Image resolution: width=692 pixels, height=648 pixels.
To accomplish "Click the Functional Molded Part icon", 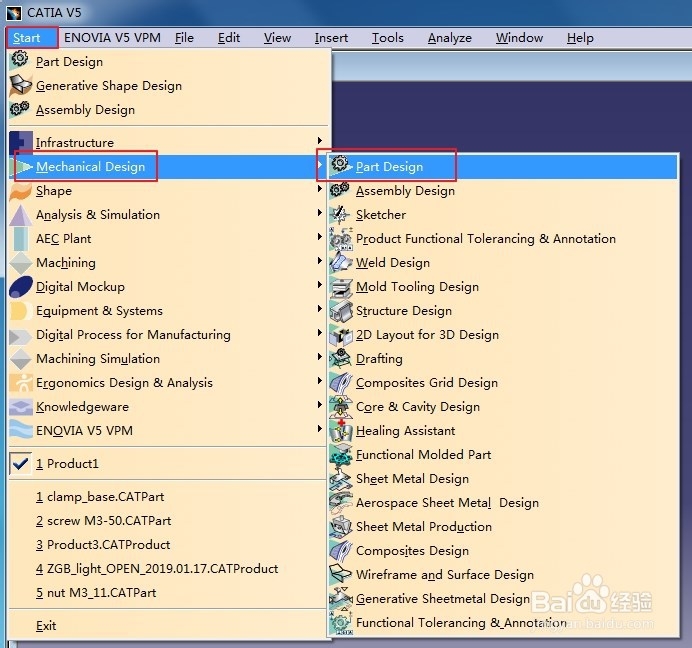I will click(340, 455).
